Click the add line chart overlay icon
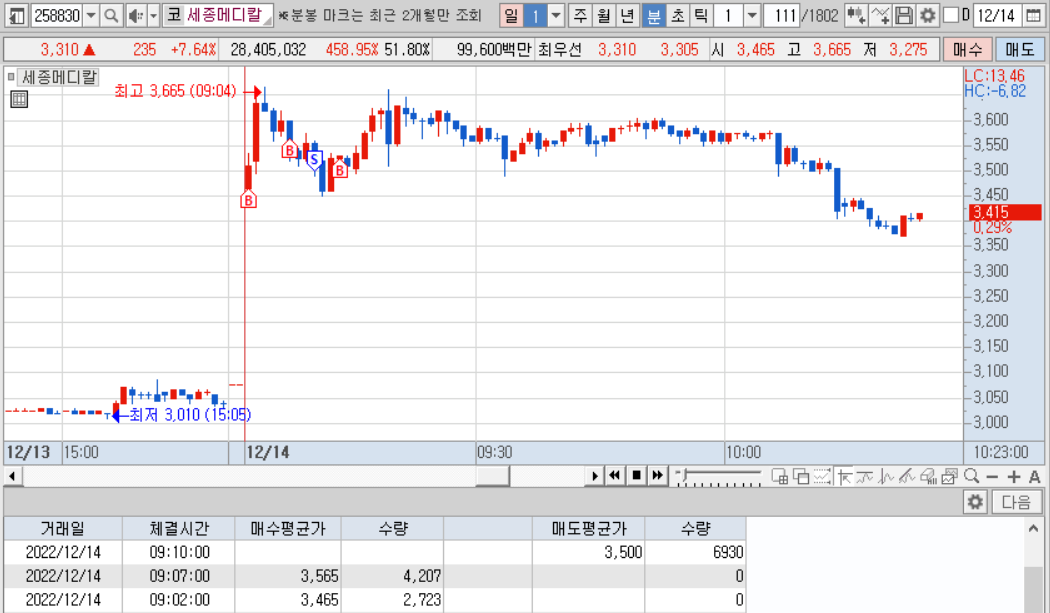 point(881,15)
